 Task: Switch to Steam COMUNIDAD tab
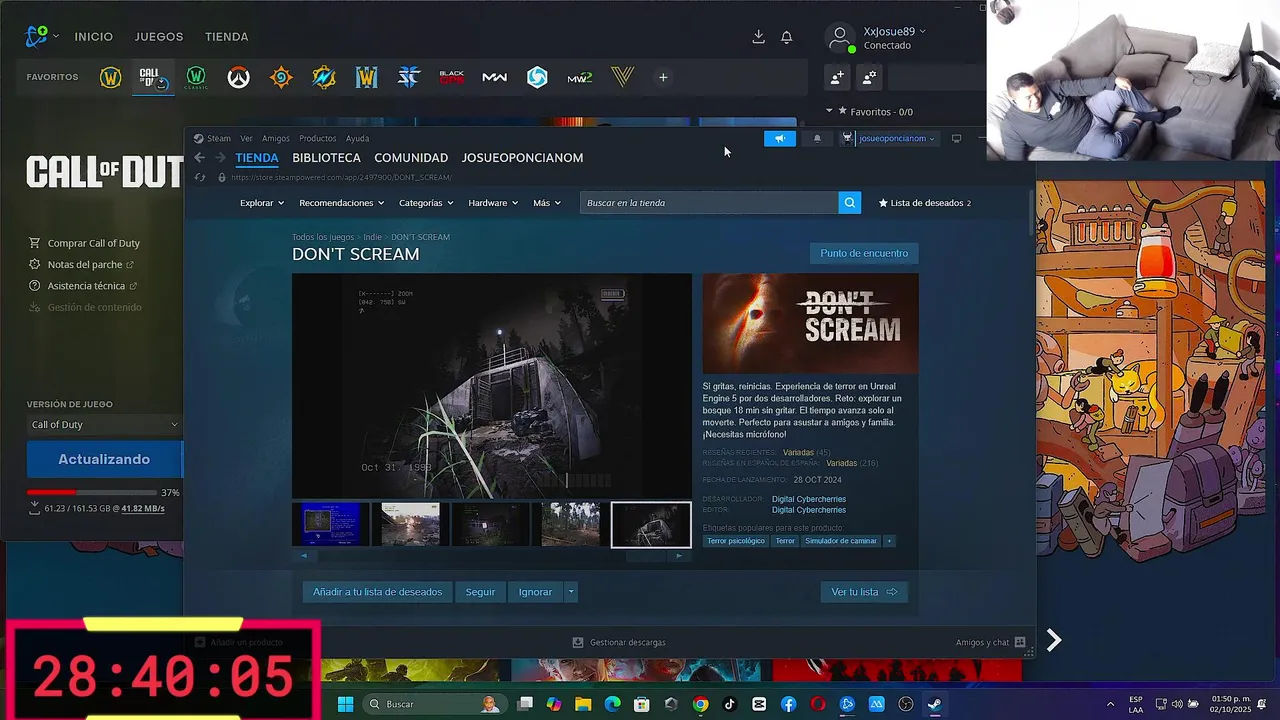click(411, 158)
